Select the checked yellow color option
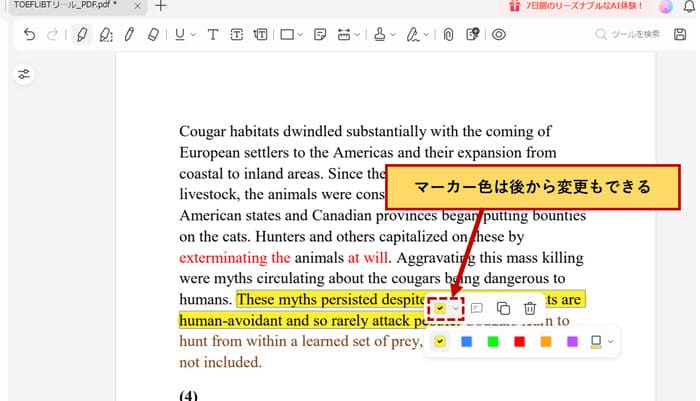The width and height of the screenshot is (700, 401). click(441, 342)
